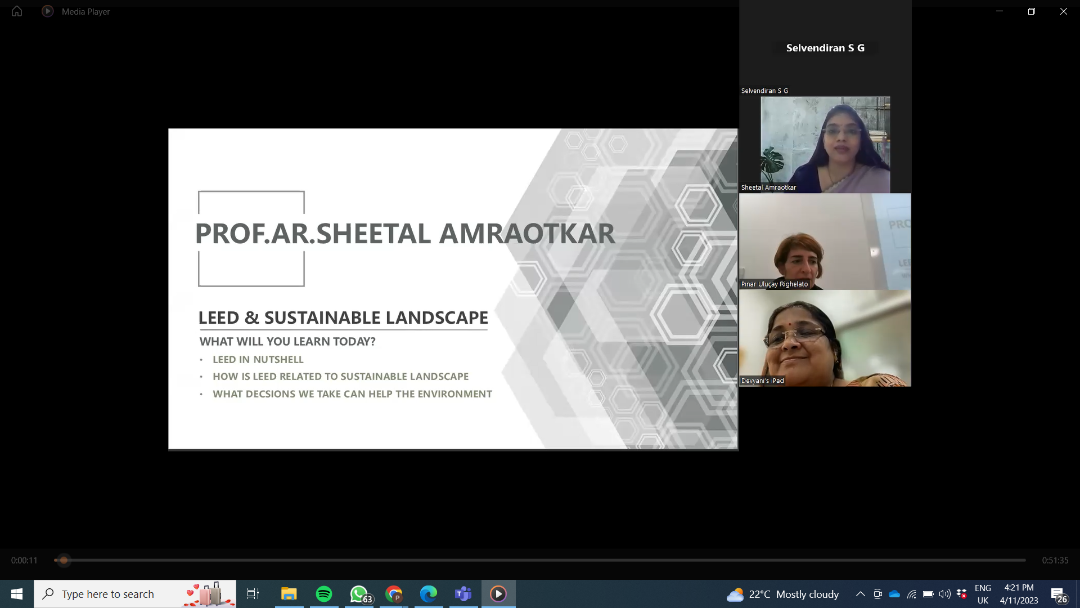Open the Windows Start menu
The width and height of the screenshot is (1080, 608).
17,594
